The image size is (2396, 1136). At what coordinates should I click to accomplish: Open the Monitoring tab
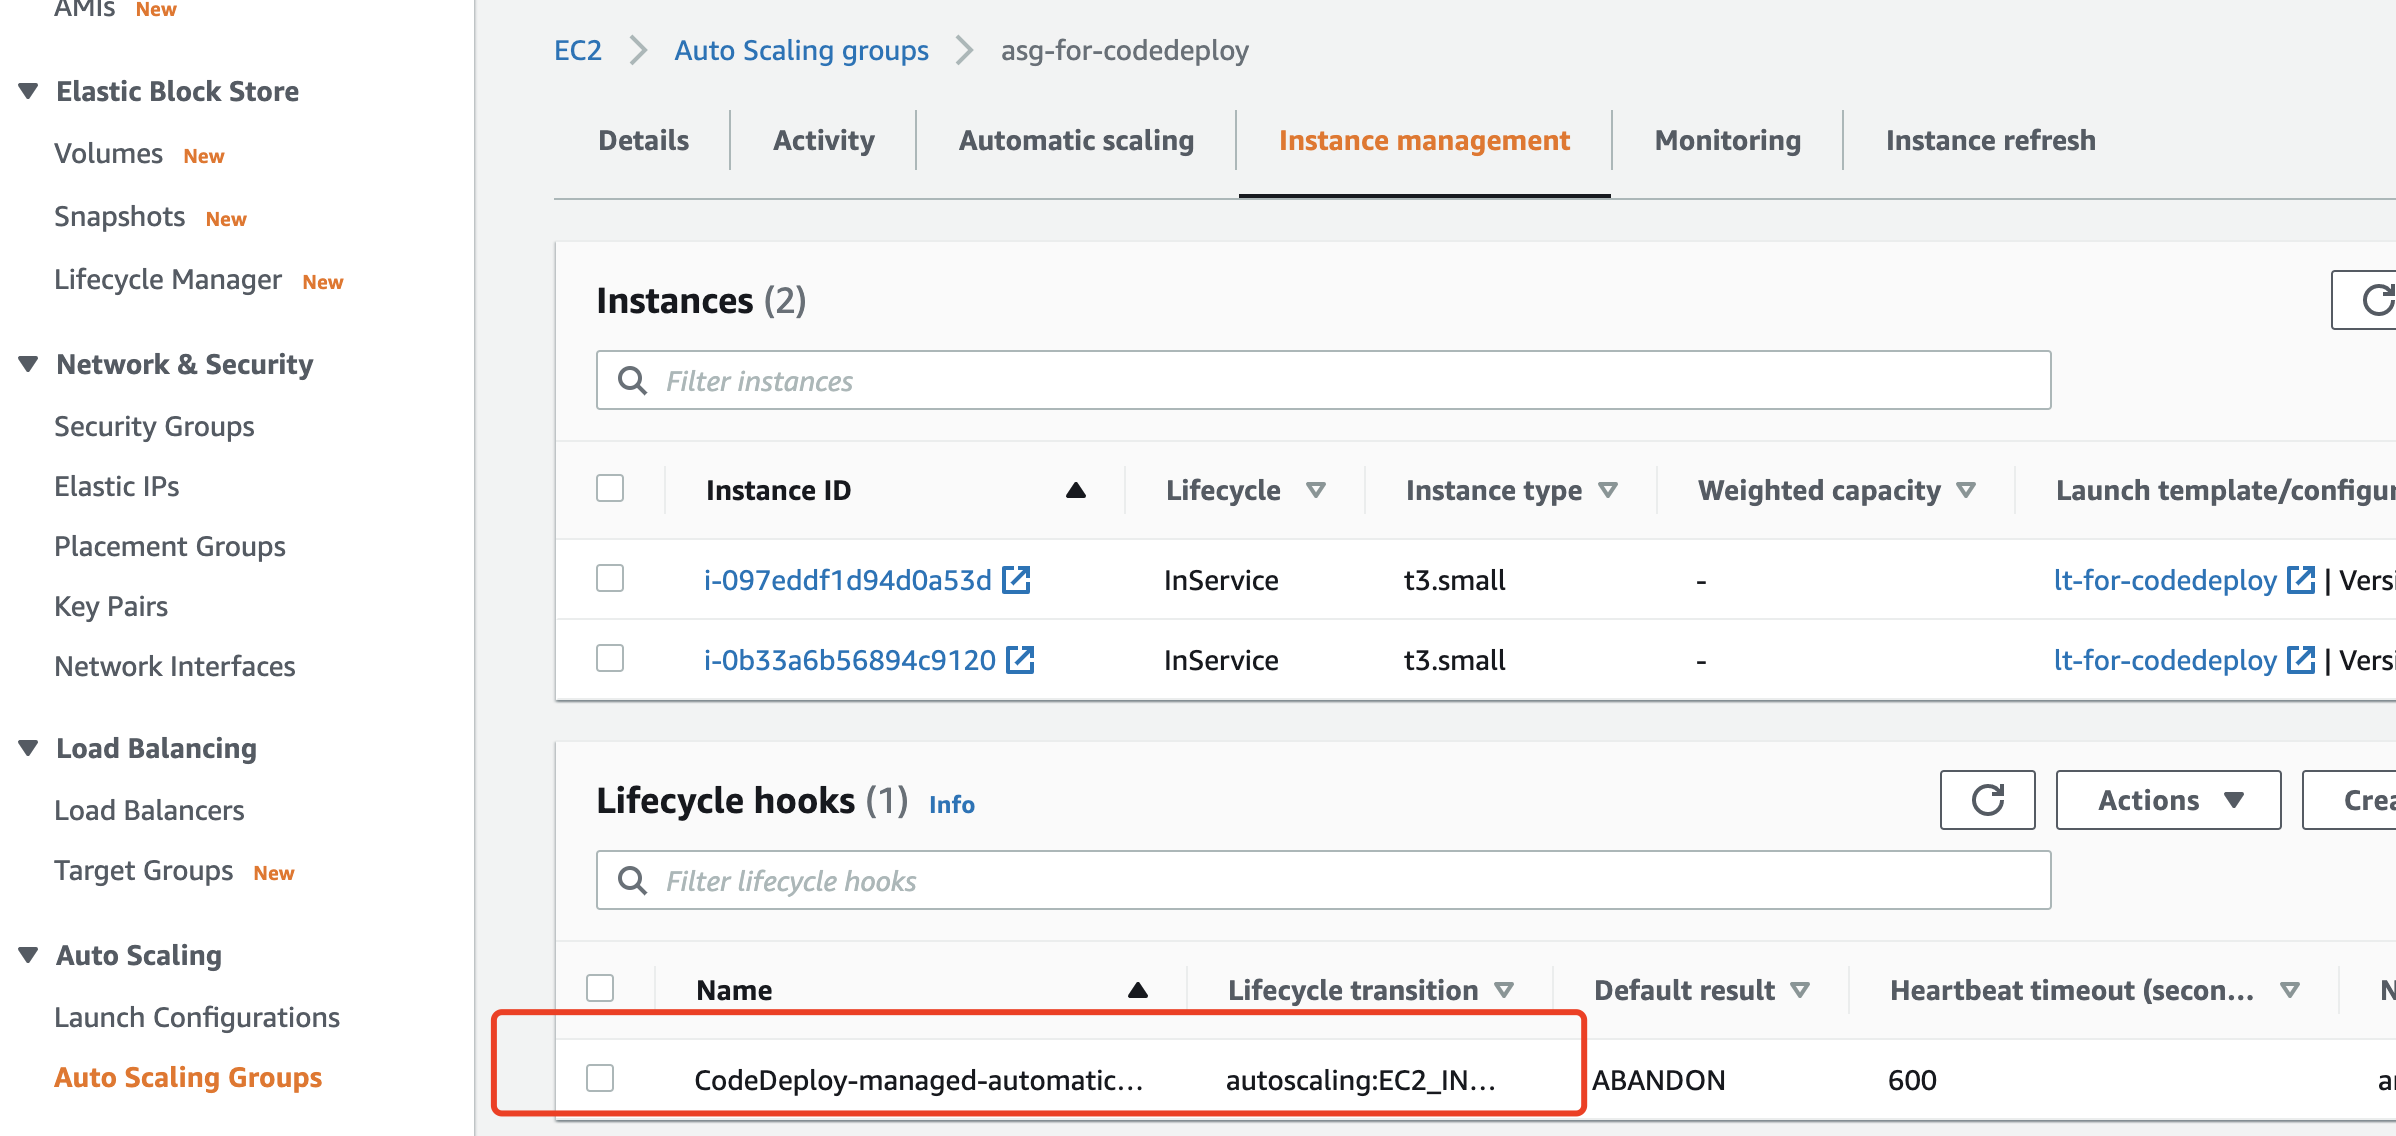coord(1728,140)
